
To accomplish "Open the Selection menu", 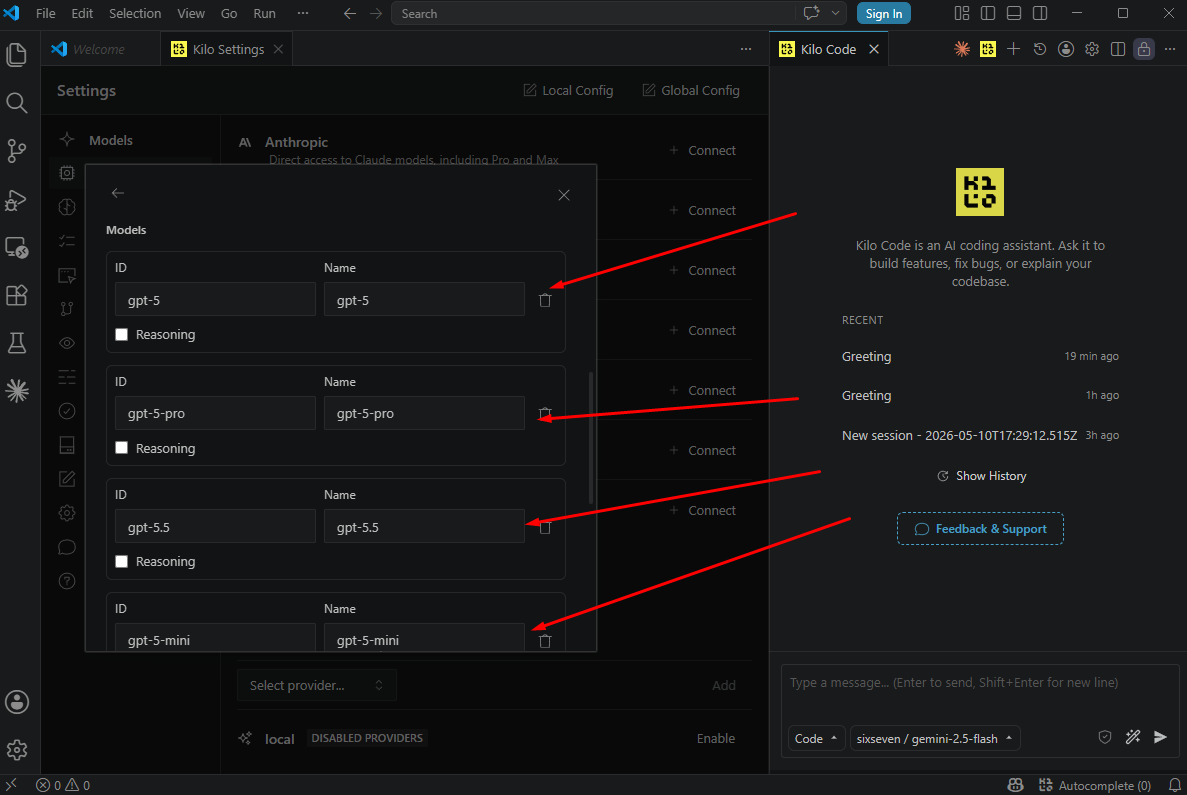I will 135,13.
